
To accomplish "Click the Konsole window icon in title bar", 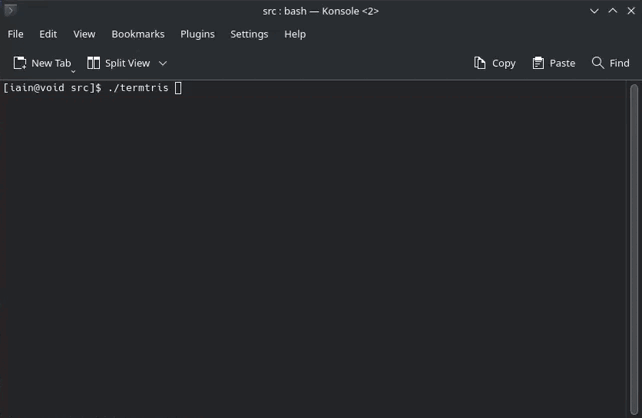I will click(x=10, y=9).
